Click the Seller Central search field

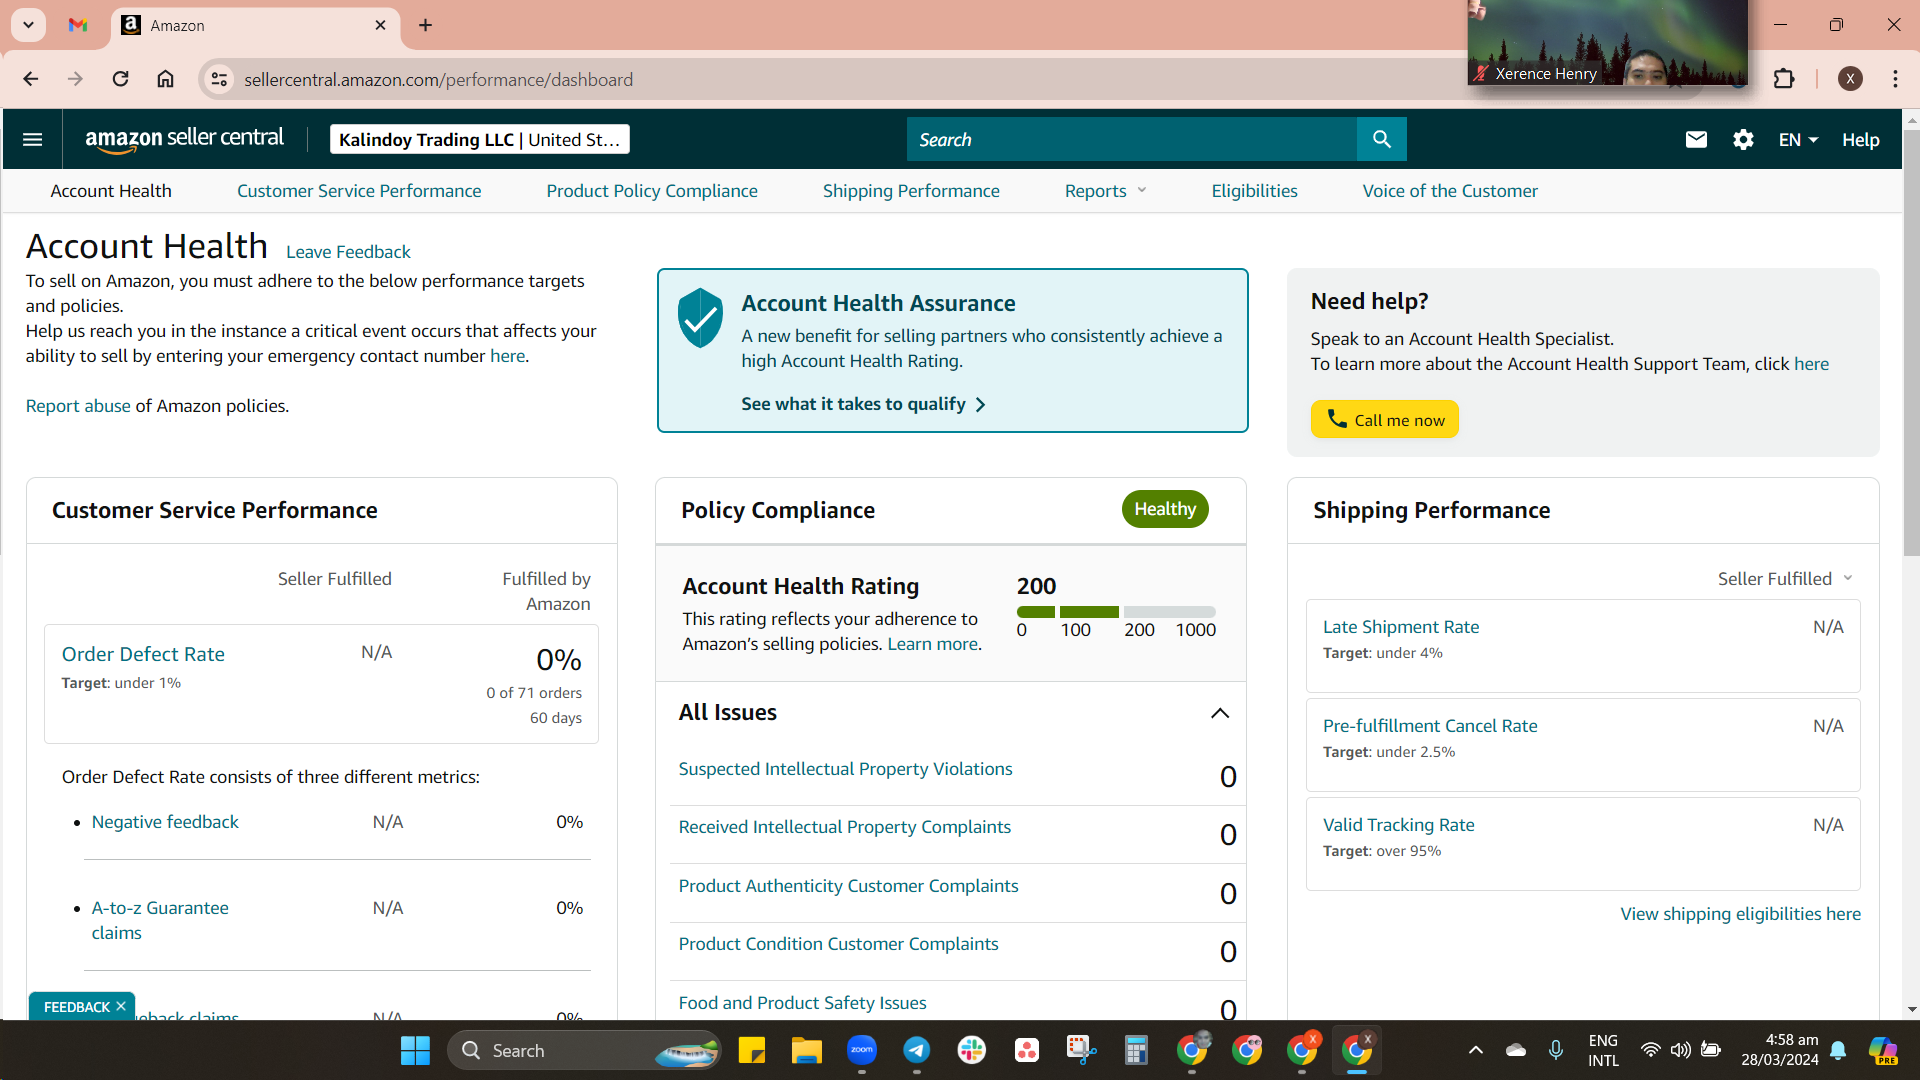(x=1132, y=139)
